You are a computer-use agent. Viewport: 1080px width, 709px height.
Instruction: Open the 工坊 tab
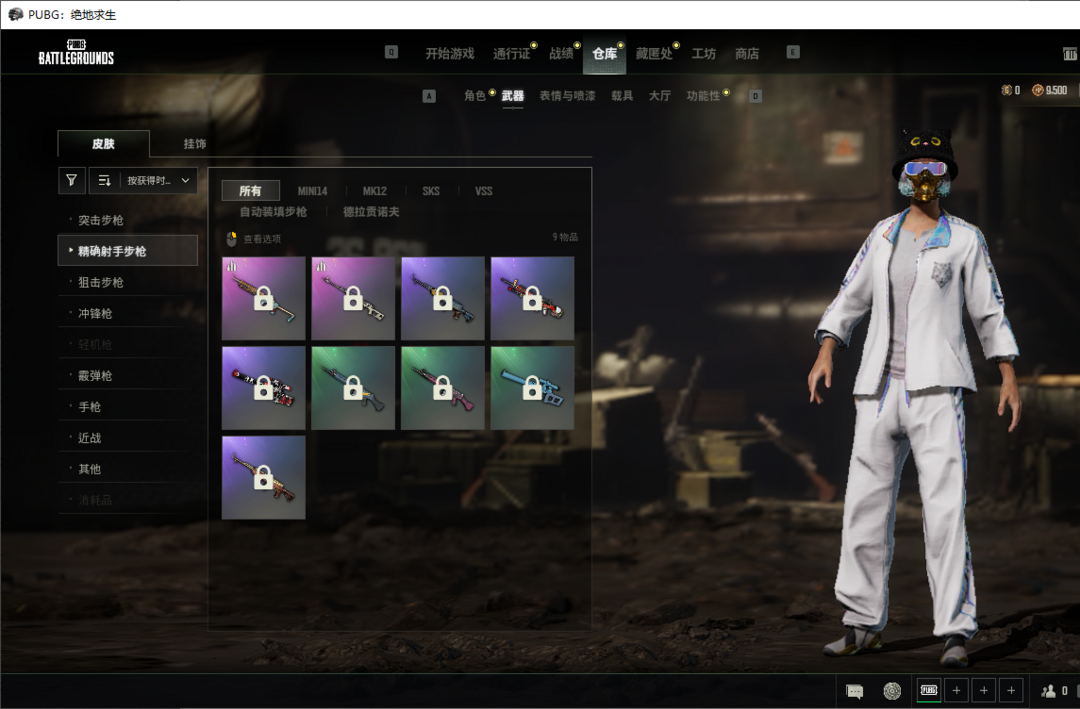click(x=704, y=54)
